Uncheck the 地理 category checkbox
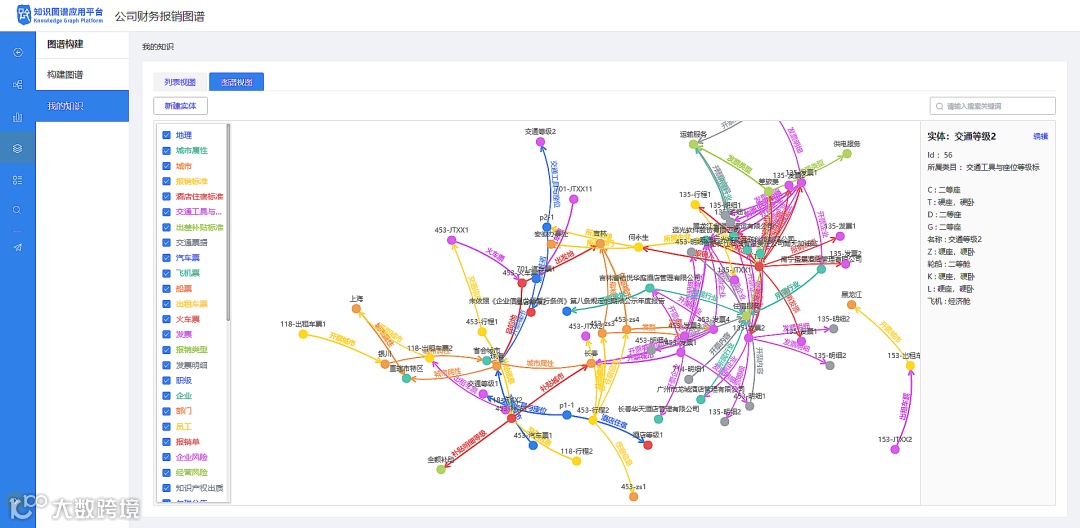 click(166, 135)
